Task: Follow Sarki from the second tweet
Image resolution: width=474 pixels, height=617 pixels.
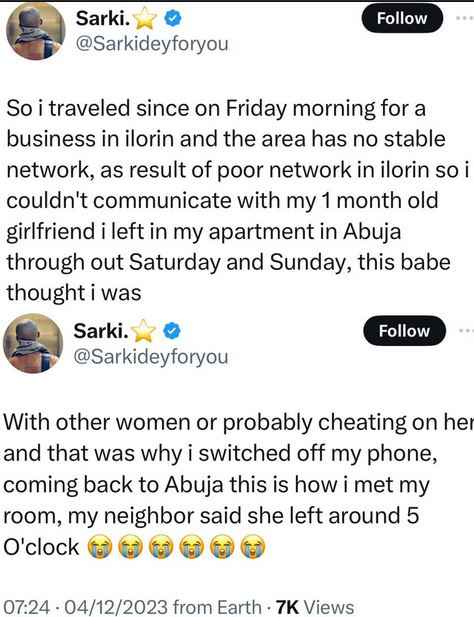Action: 404,331
